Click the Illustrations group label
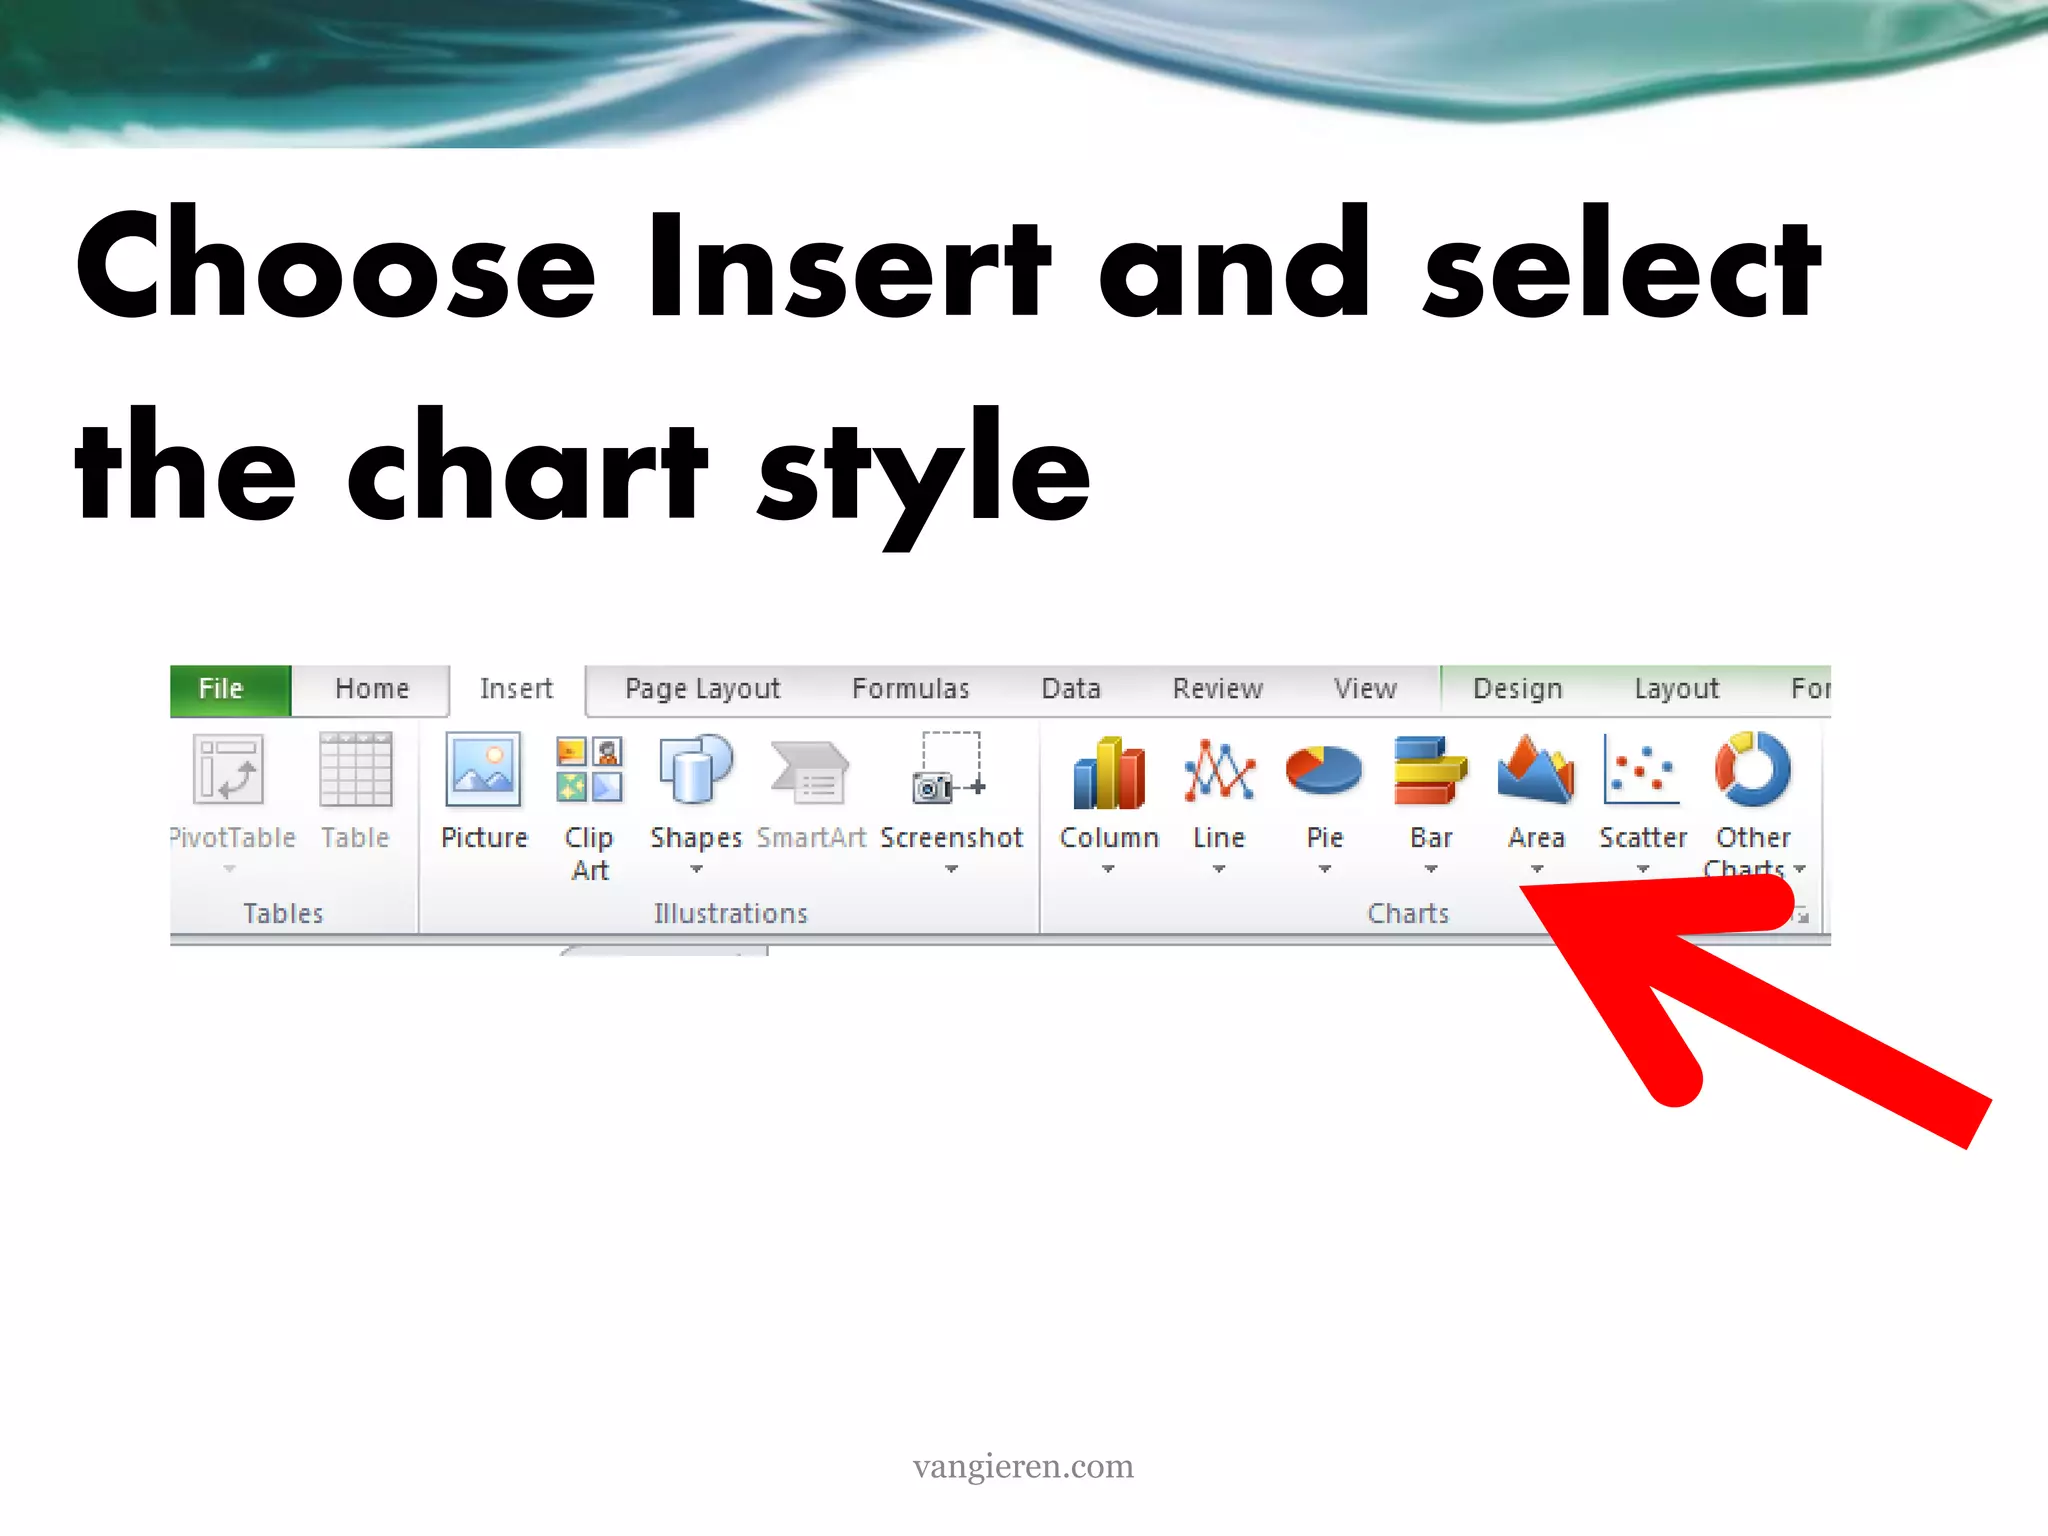The height and width of the screenshot is (1536, 2048). tap(730, 914)
